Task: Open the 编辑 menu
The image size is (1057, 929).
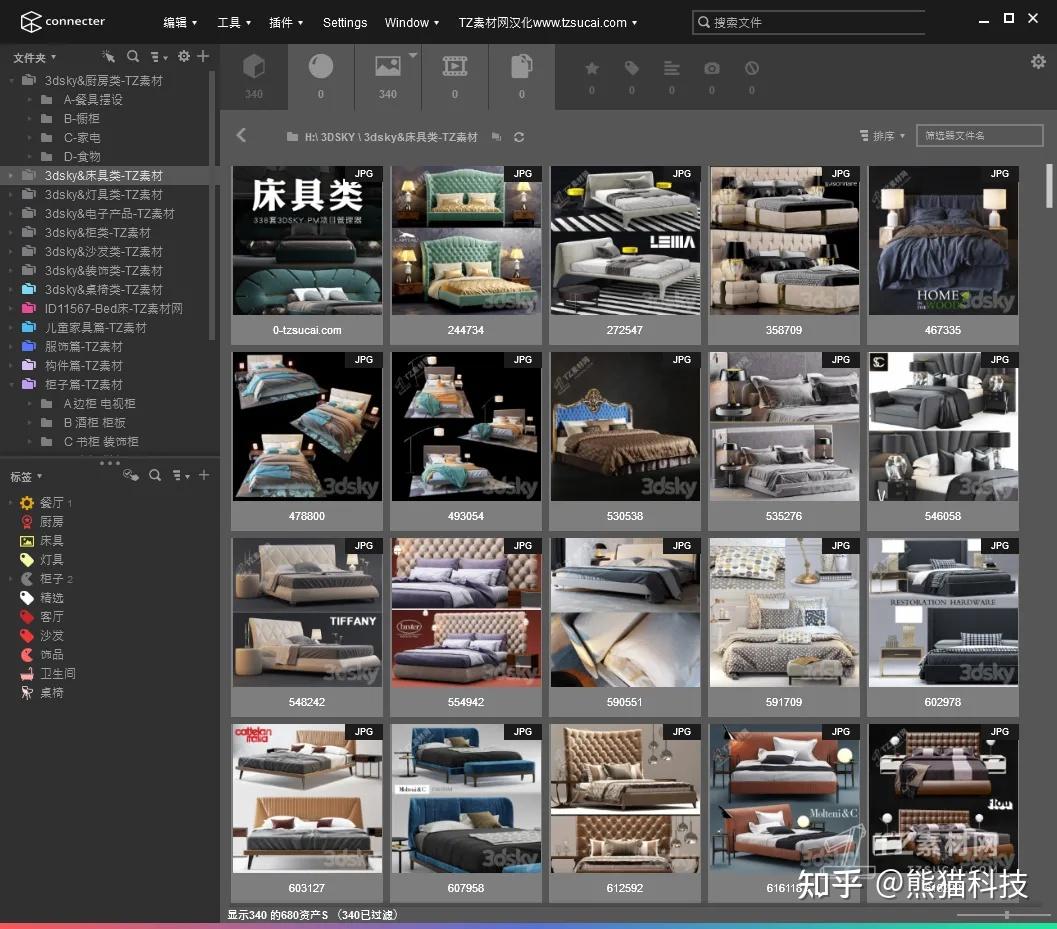Action: tap(177, 22)
